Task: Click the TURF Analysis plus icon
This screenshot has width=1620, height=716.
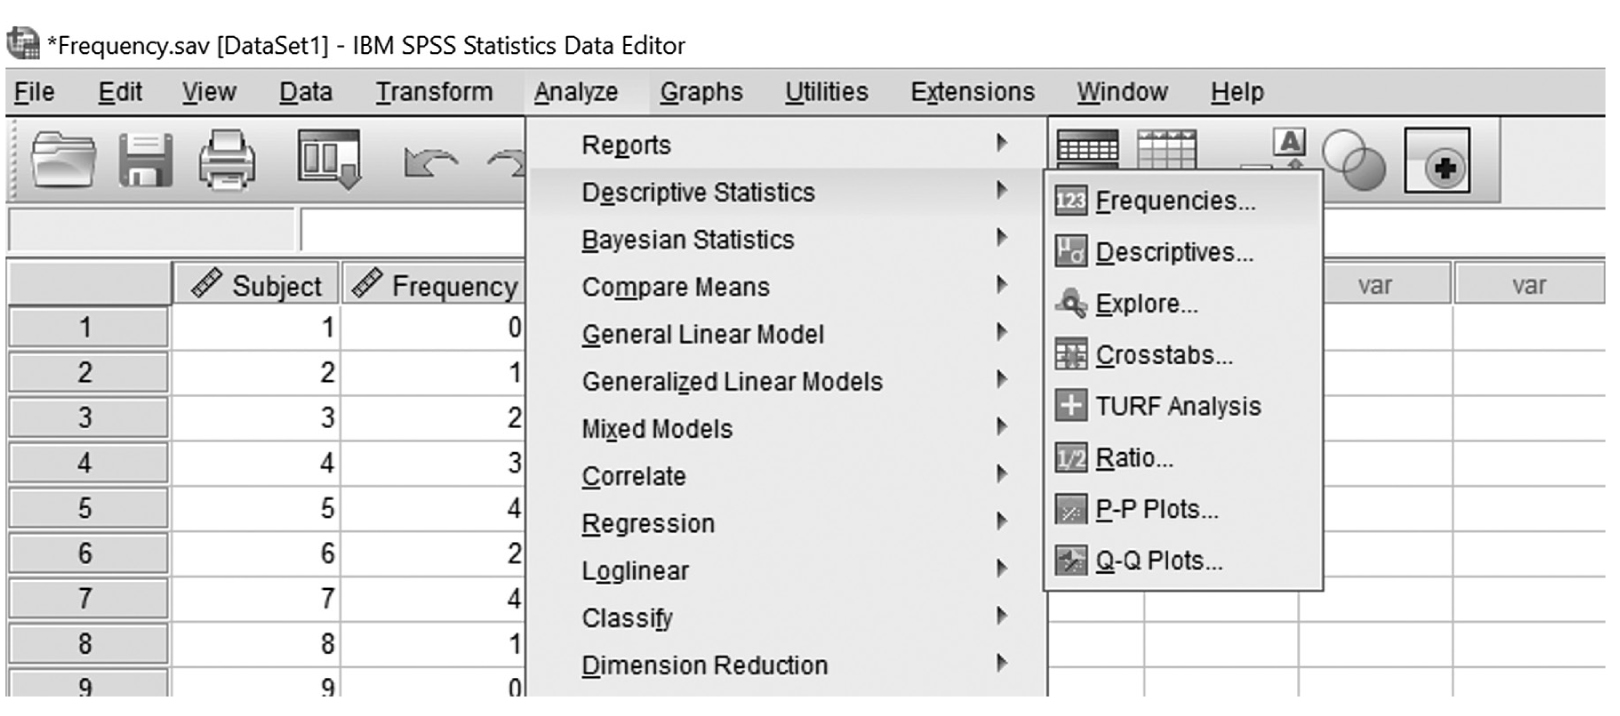Action: [x=1071, y=406]
